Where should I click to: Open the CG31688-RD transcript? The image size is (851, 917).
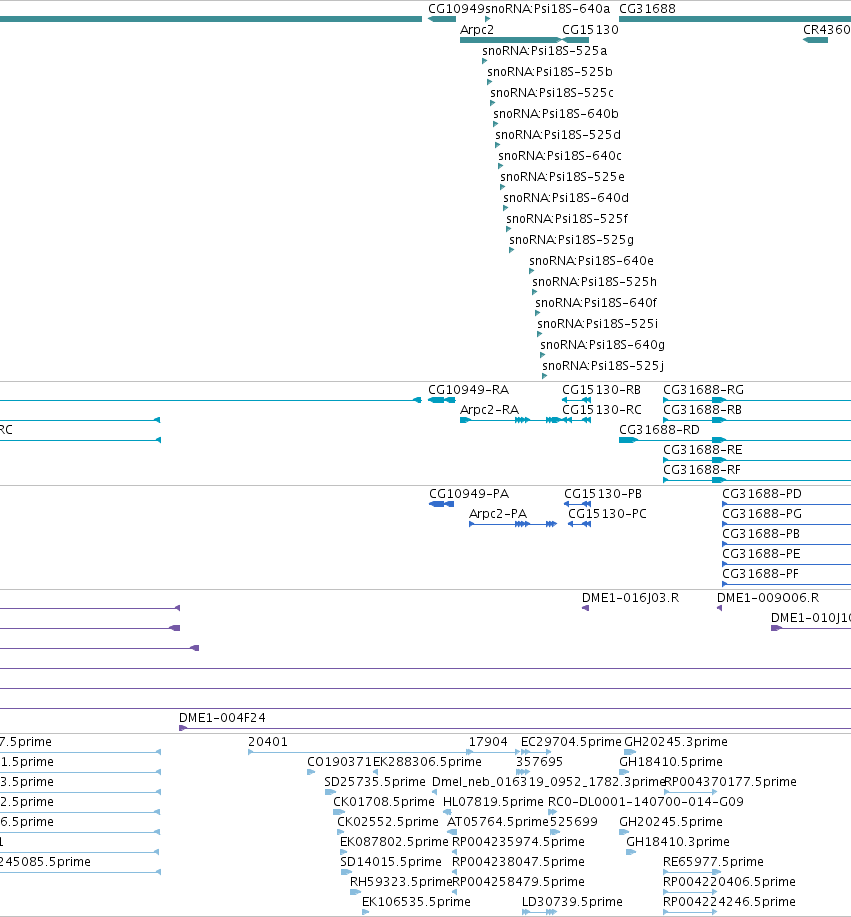[735, 440]
